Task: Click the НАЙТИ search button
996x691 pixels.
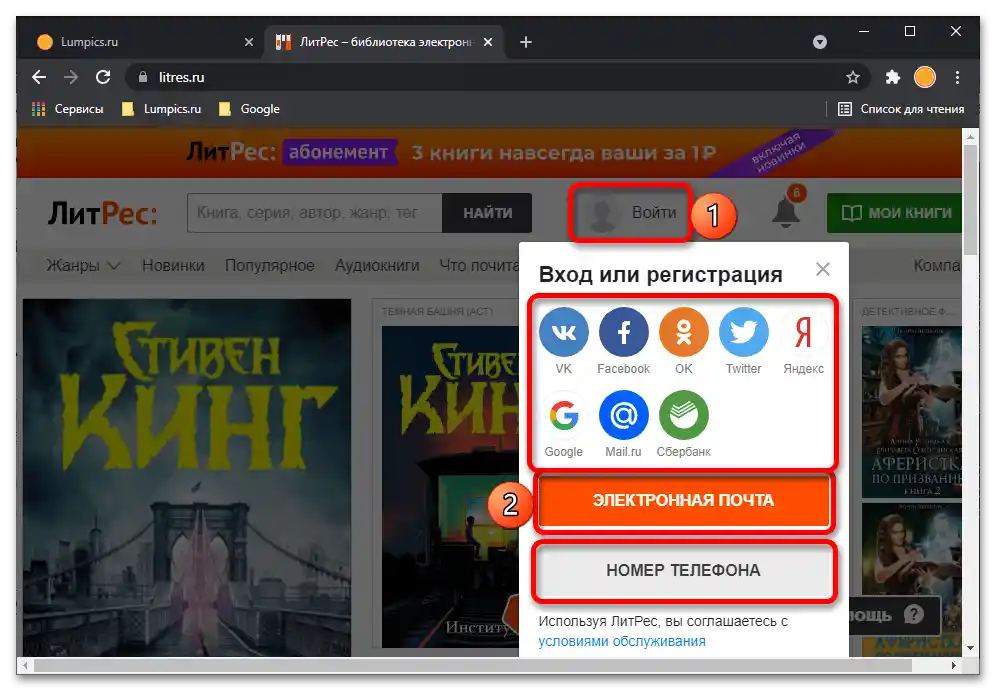Action: [487, 213]
